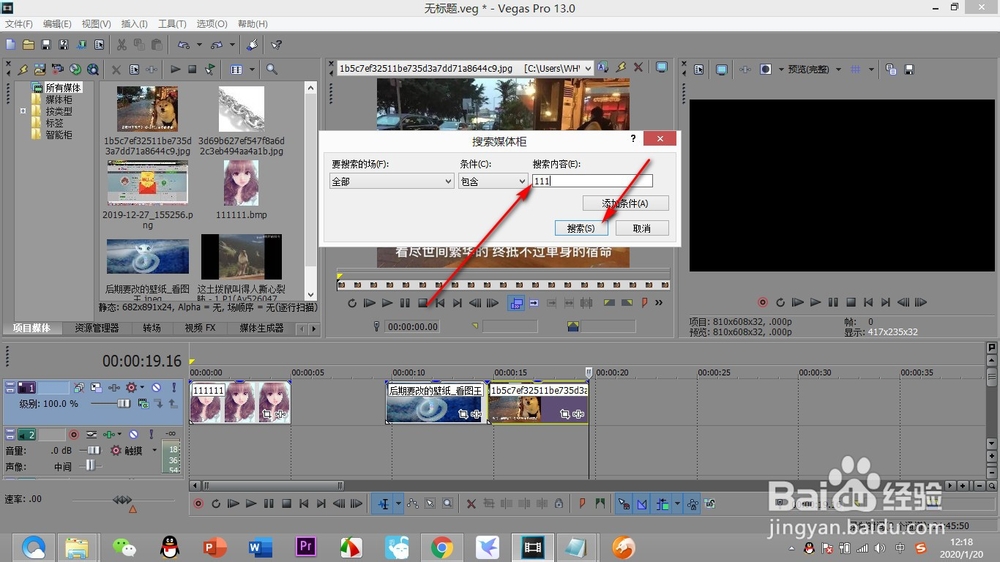Viewport: 1000px width, 562px height.
Task: Open the 文件(F) menu
Action: click(18, 24)
